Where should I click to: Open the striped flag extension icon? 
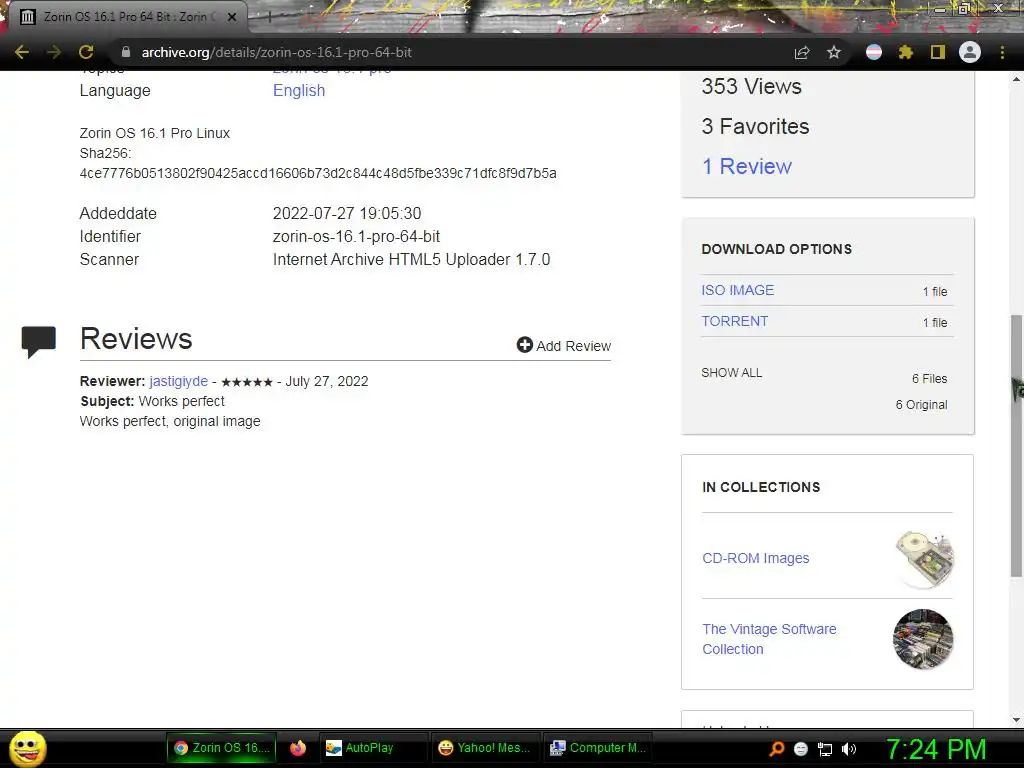(x=874, y=52)
